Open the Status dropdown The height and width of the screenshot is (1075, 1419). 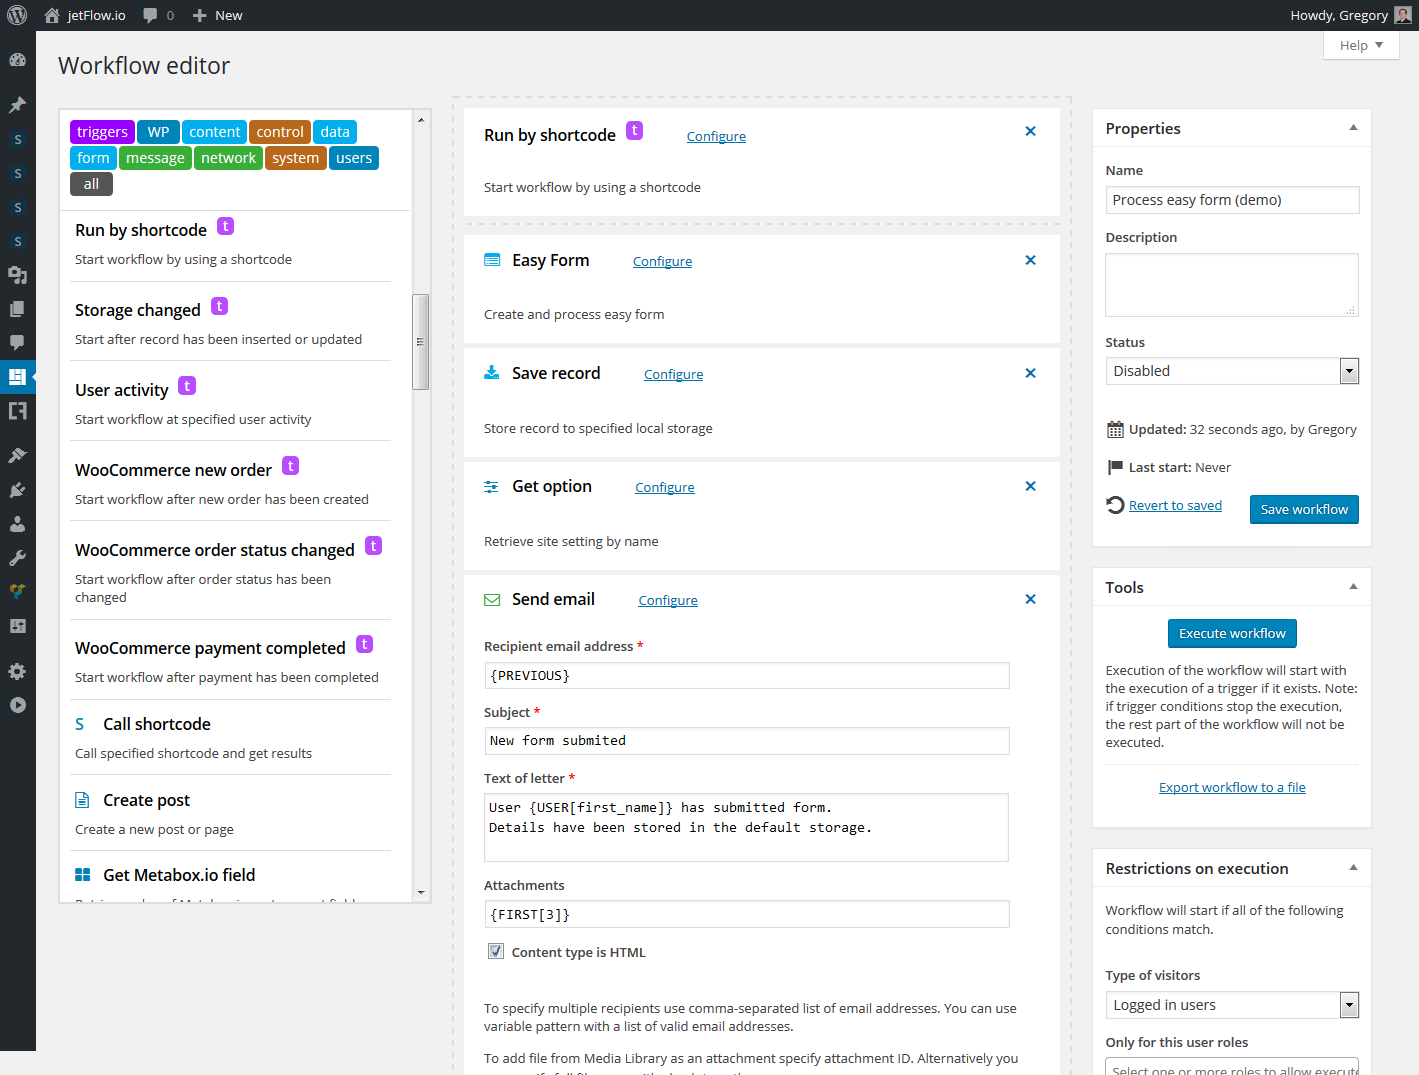click(1231, 371)
